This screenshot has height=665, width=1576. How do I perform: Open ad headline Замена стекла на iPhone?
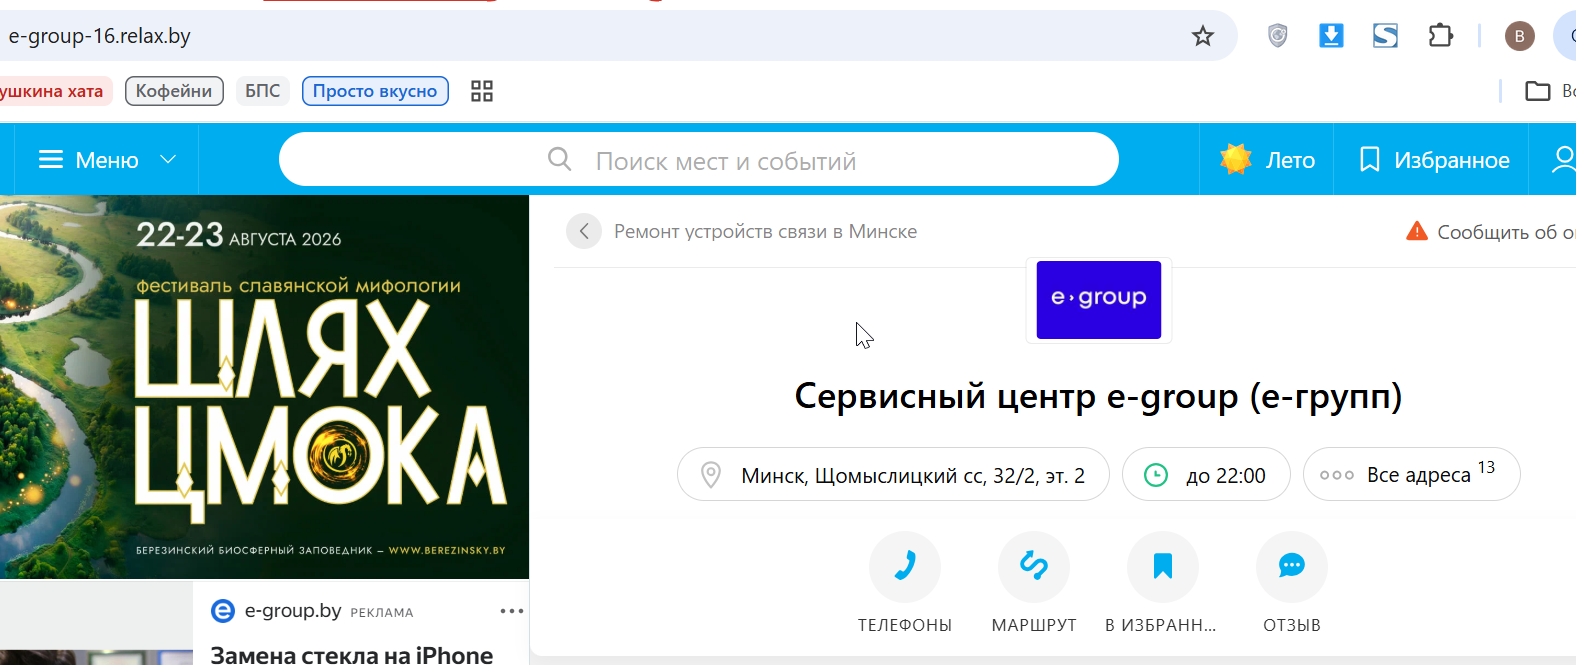[352, 655]
